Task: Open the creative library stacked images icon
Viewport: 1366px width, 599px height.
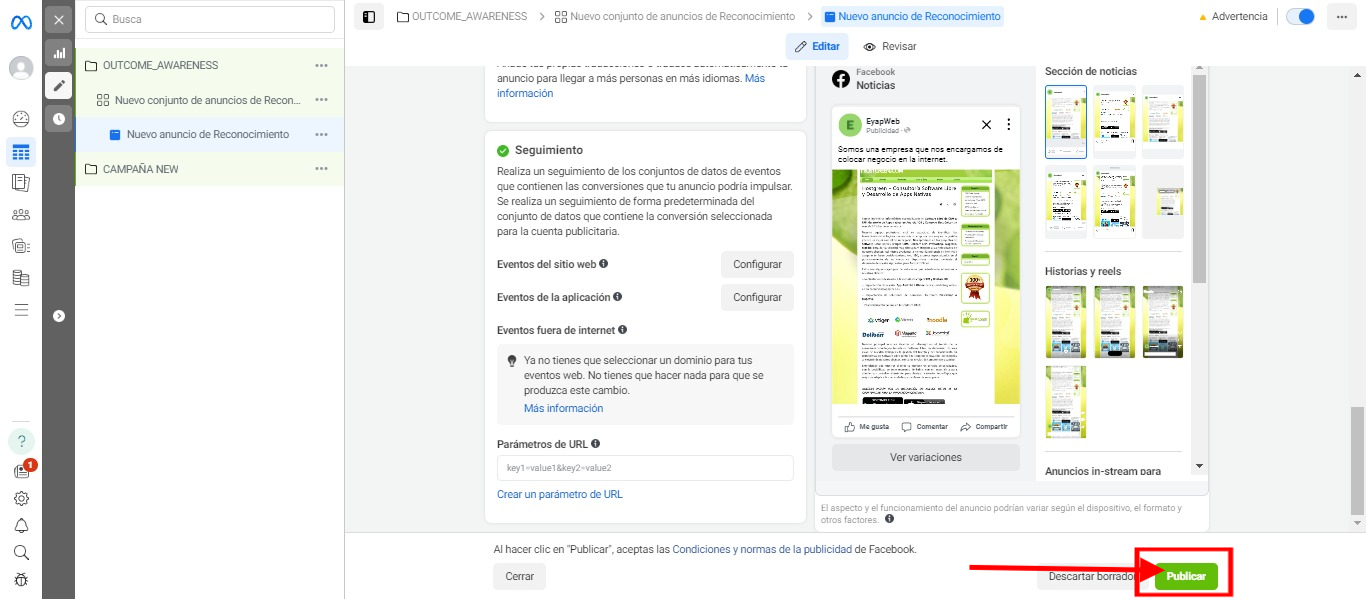Action: [20, 246]
